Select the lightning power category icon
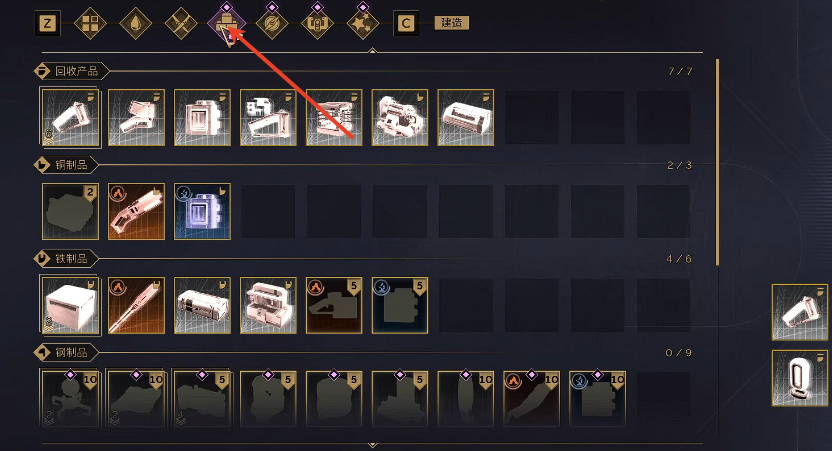The height and width of the screenshot is (451, 832). point(272,23)
